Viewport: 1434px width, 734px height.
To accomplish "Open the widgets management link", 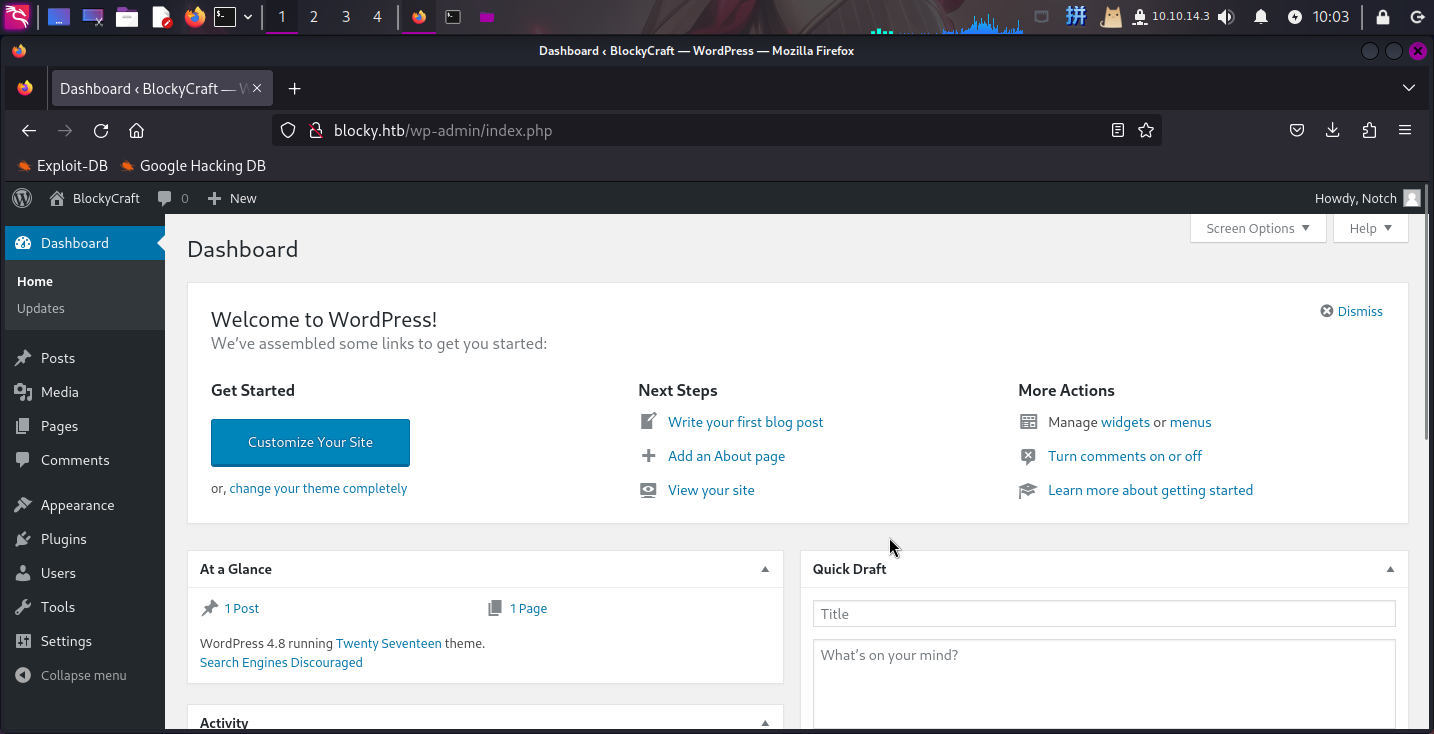I will coord(1125,422).
